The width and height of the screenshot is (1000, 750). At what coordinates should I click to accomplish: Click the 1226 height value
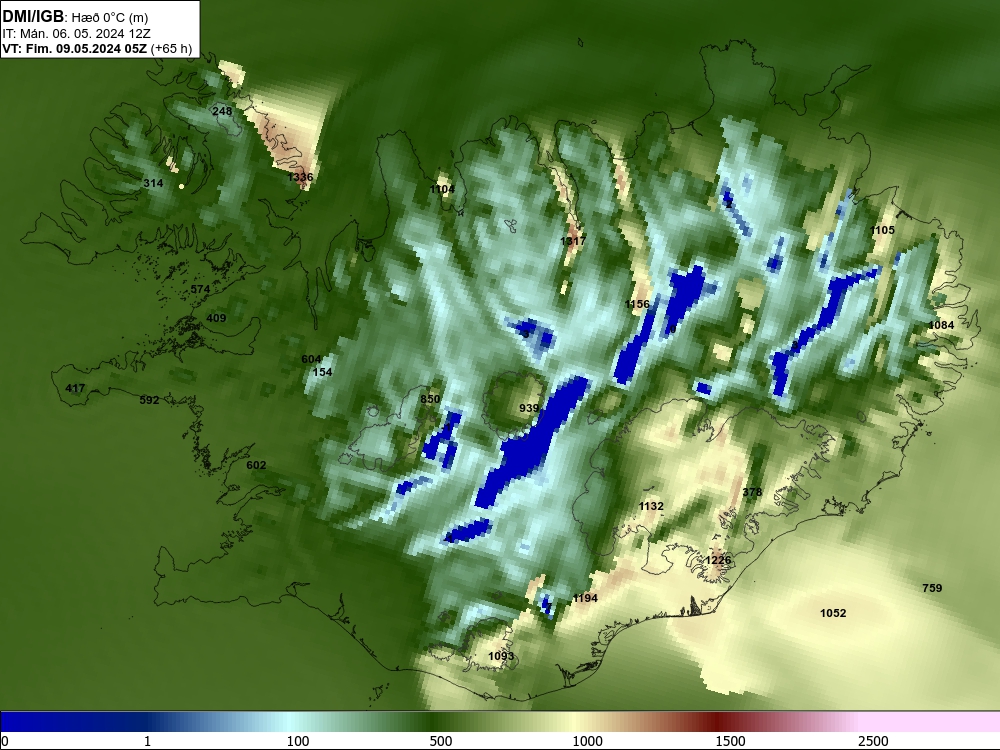coord(718,561)
